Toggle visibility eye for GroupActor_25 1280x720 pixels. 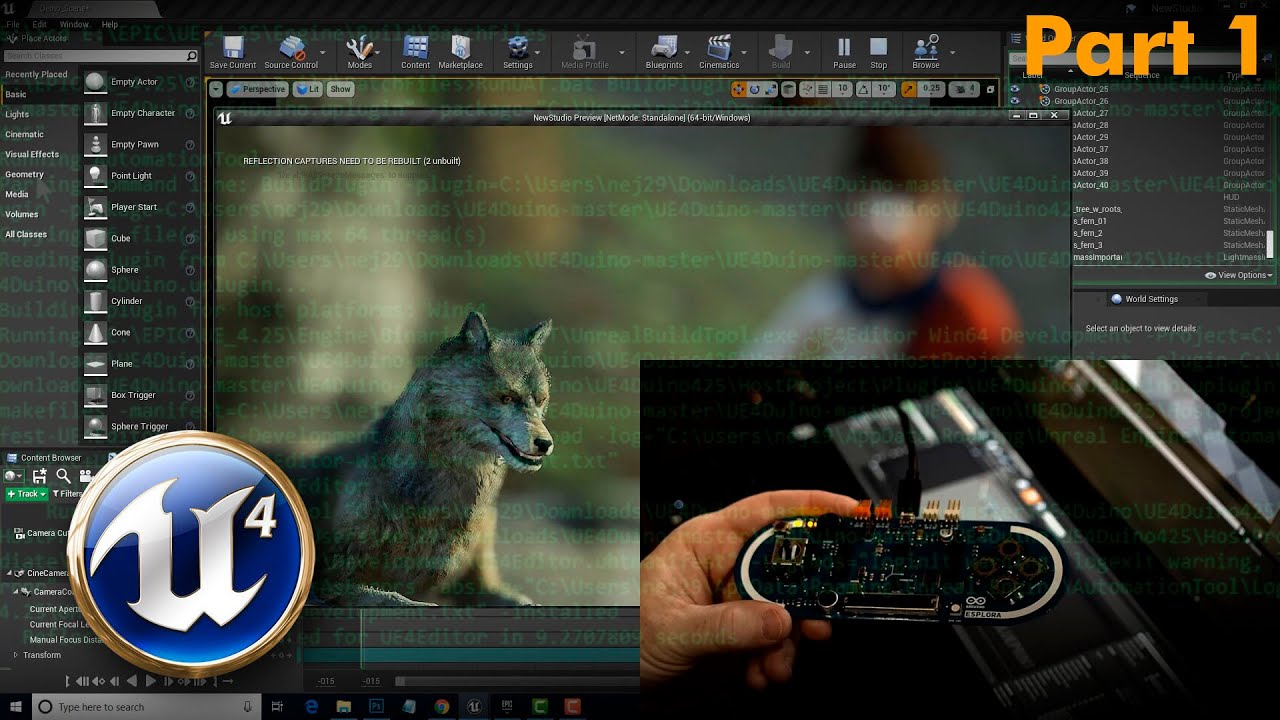(1015, 89)
